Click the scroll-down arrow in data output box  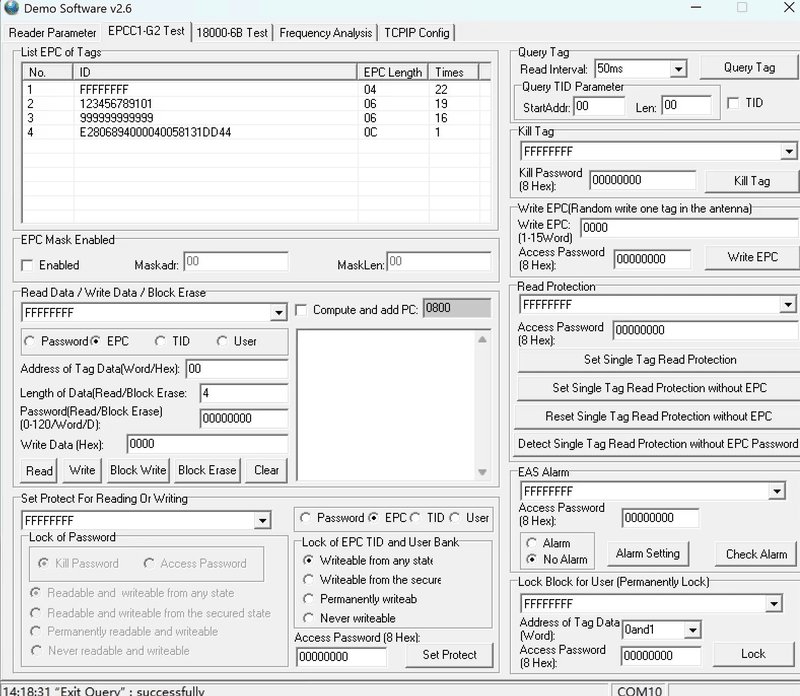click(482, 472)
